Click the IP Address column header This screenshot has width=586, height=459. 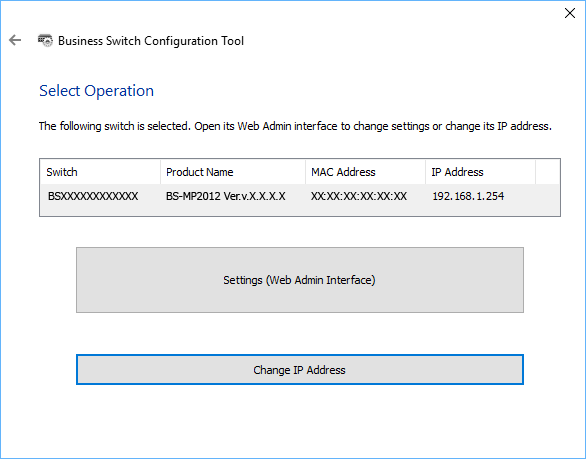coord(481,172)
